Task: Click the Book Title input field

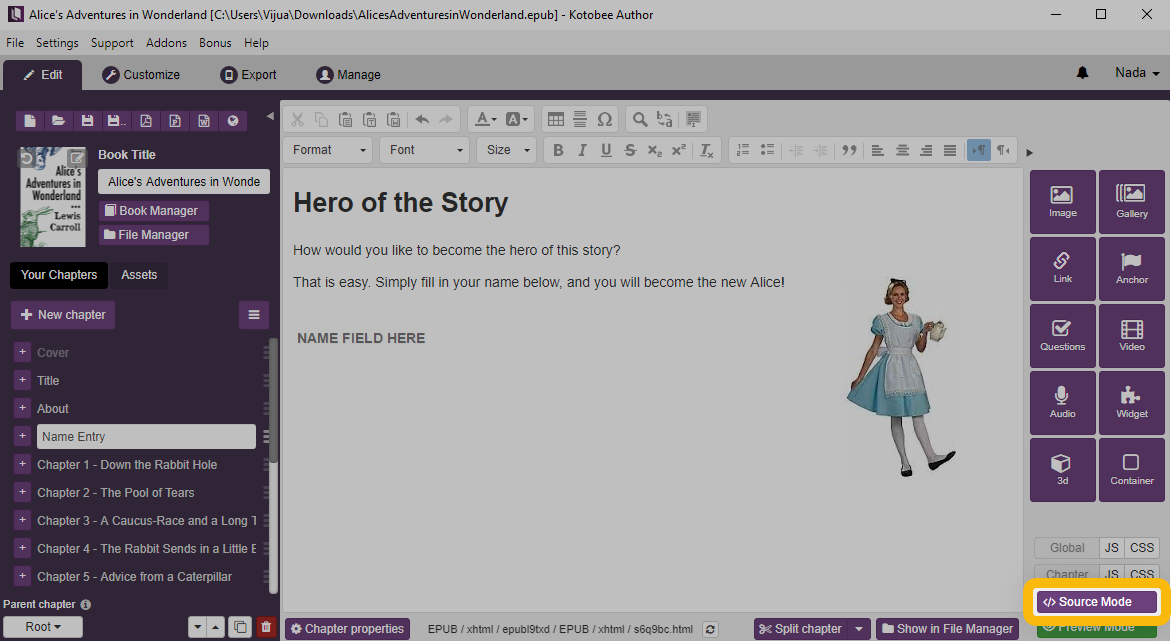Action: [x=184, y=182]
